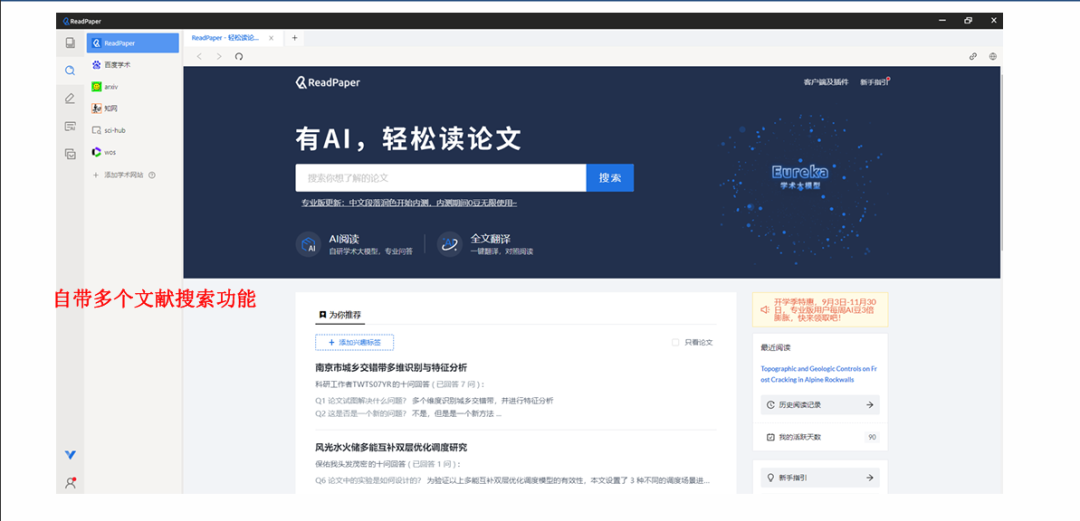The image size is (1080, 521).
Task: Open Topographic and Geologic Controls recent paper
Action: [x=818, y=374]
